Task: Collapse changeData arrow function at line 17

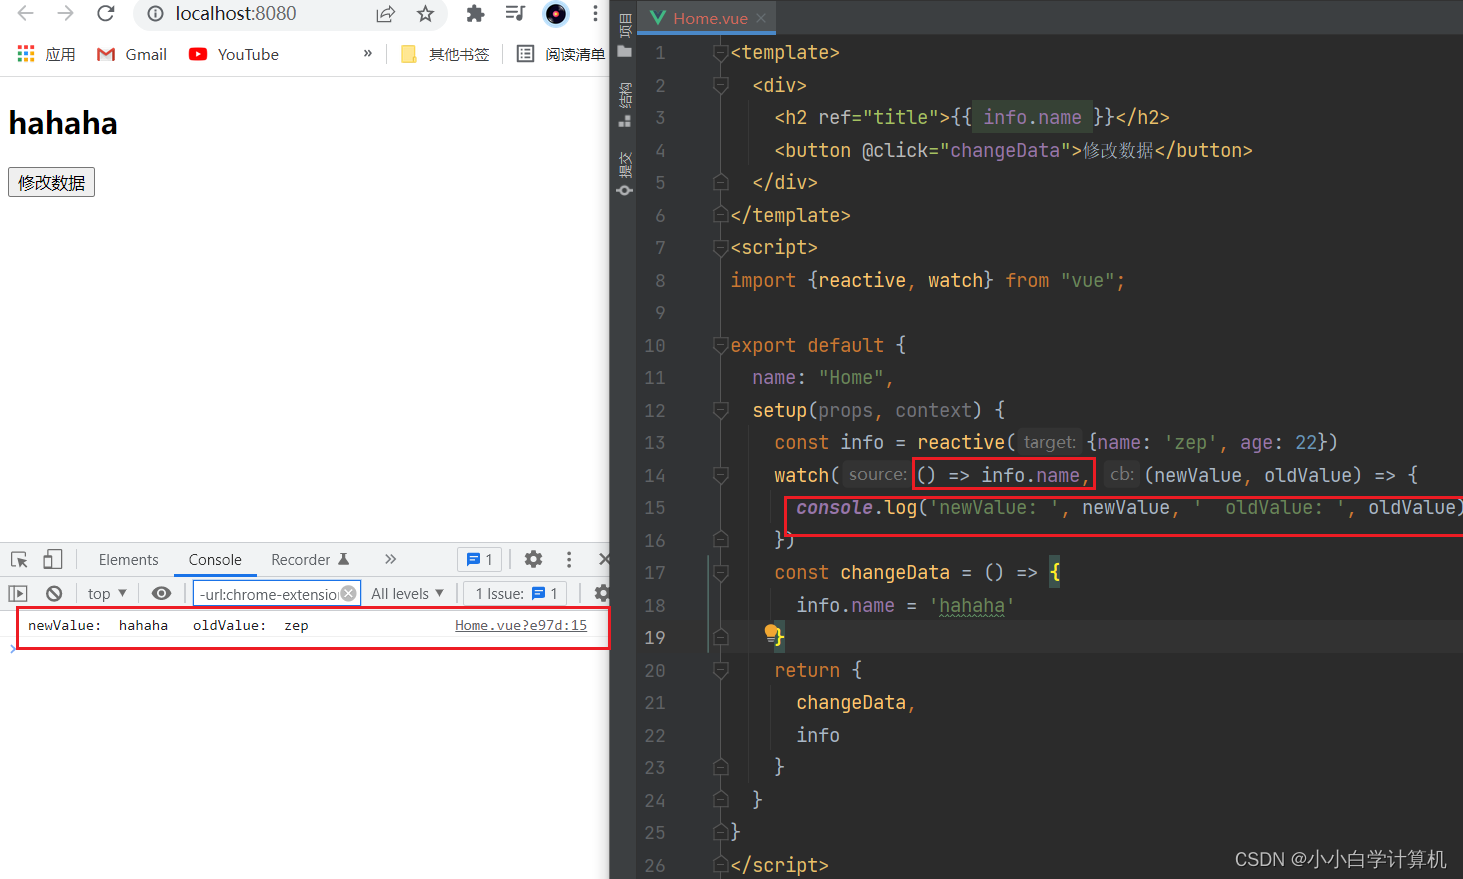Action: click(720, 573)
